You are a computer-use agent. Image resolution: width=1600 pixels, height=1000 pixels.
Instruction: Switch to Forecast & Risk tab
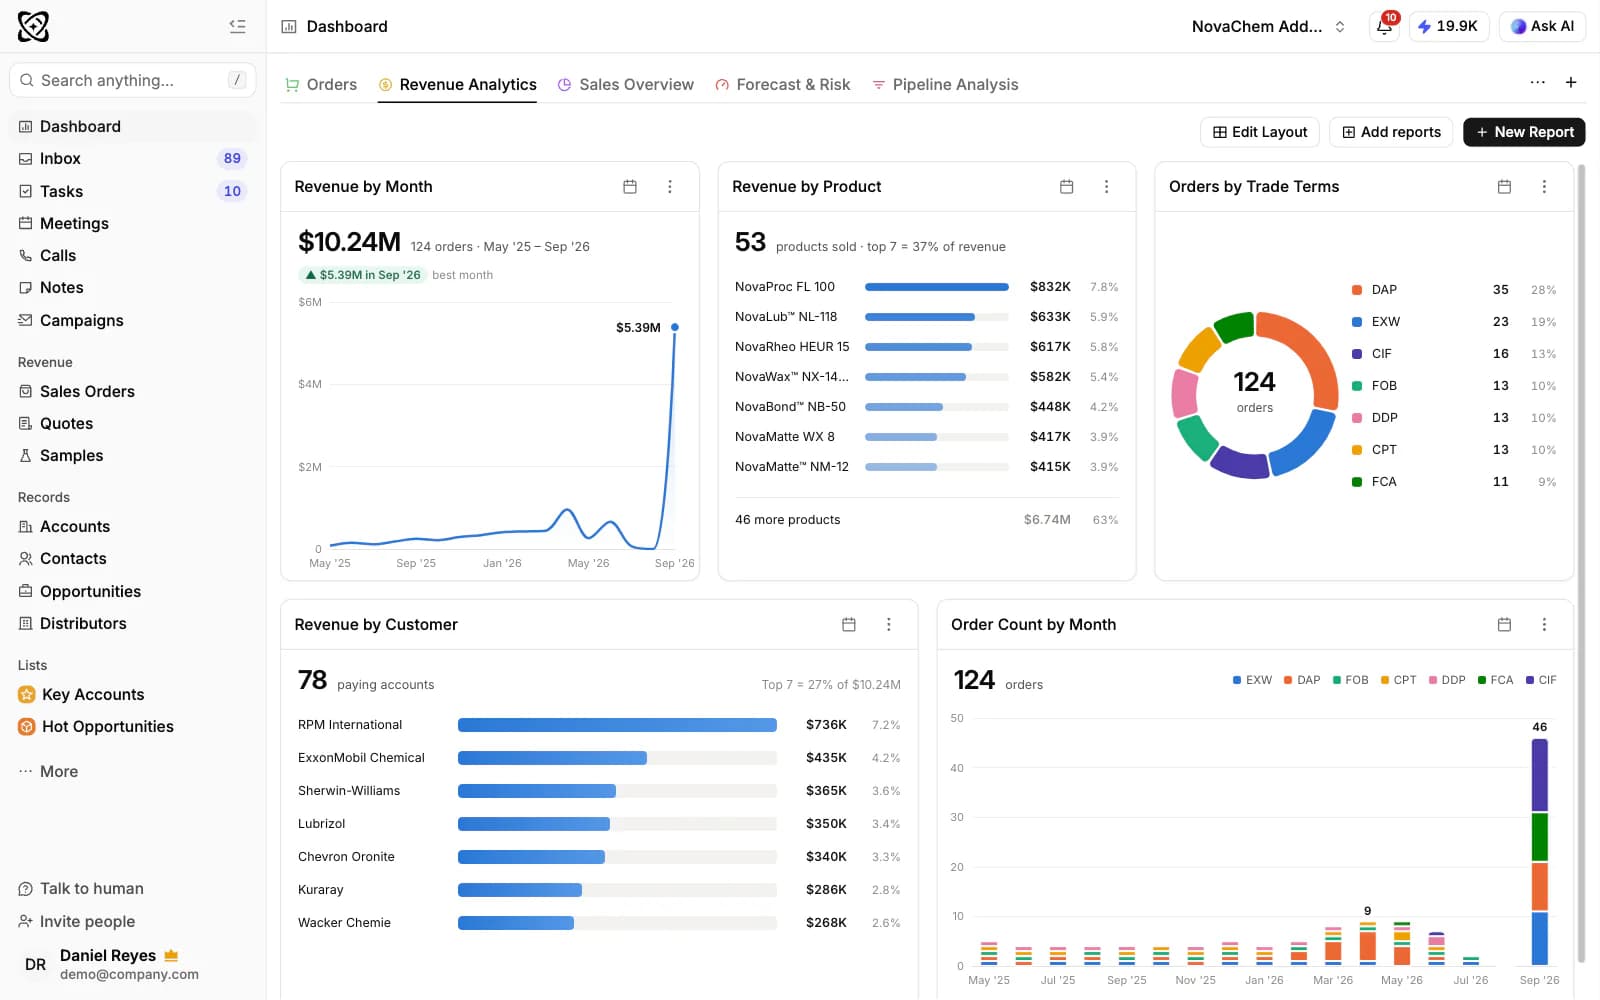pos(783,84)
